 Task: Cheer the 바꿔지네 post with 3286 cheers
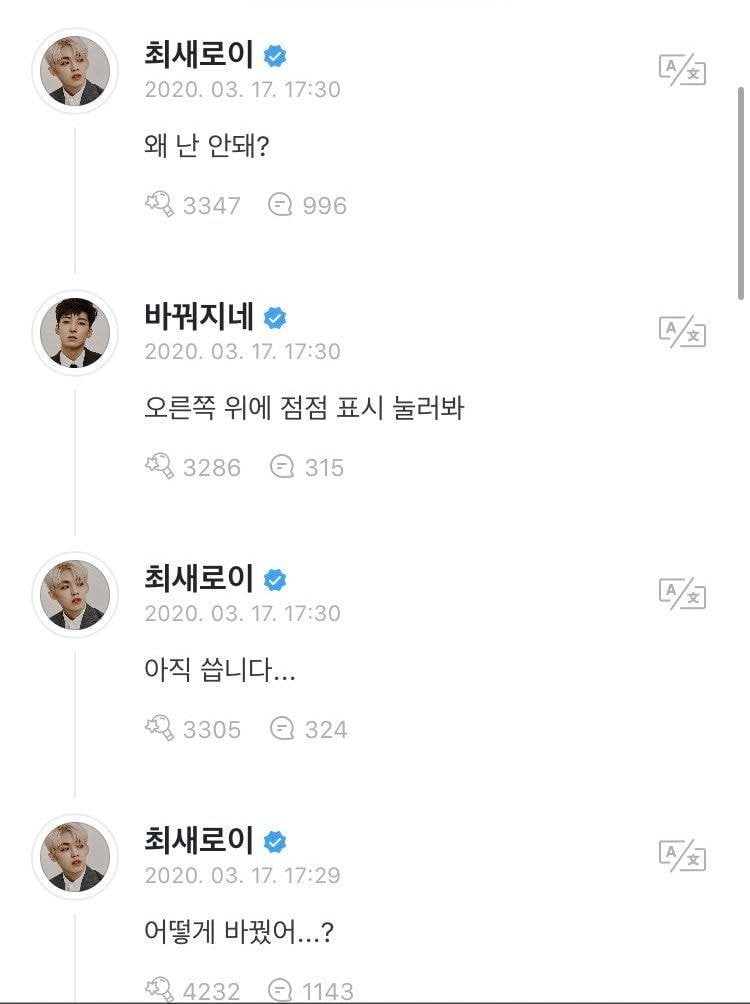click(x=160, y=467)
